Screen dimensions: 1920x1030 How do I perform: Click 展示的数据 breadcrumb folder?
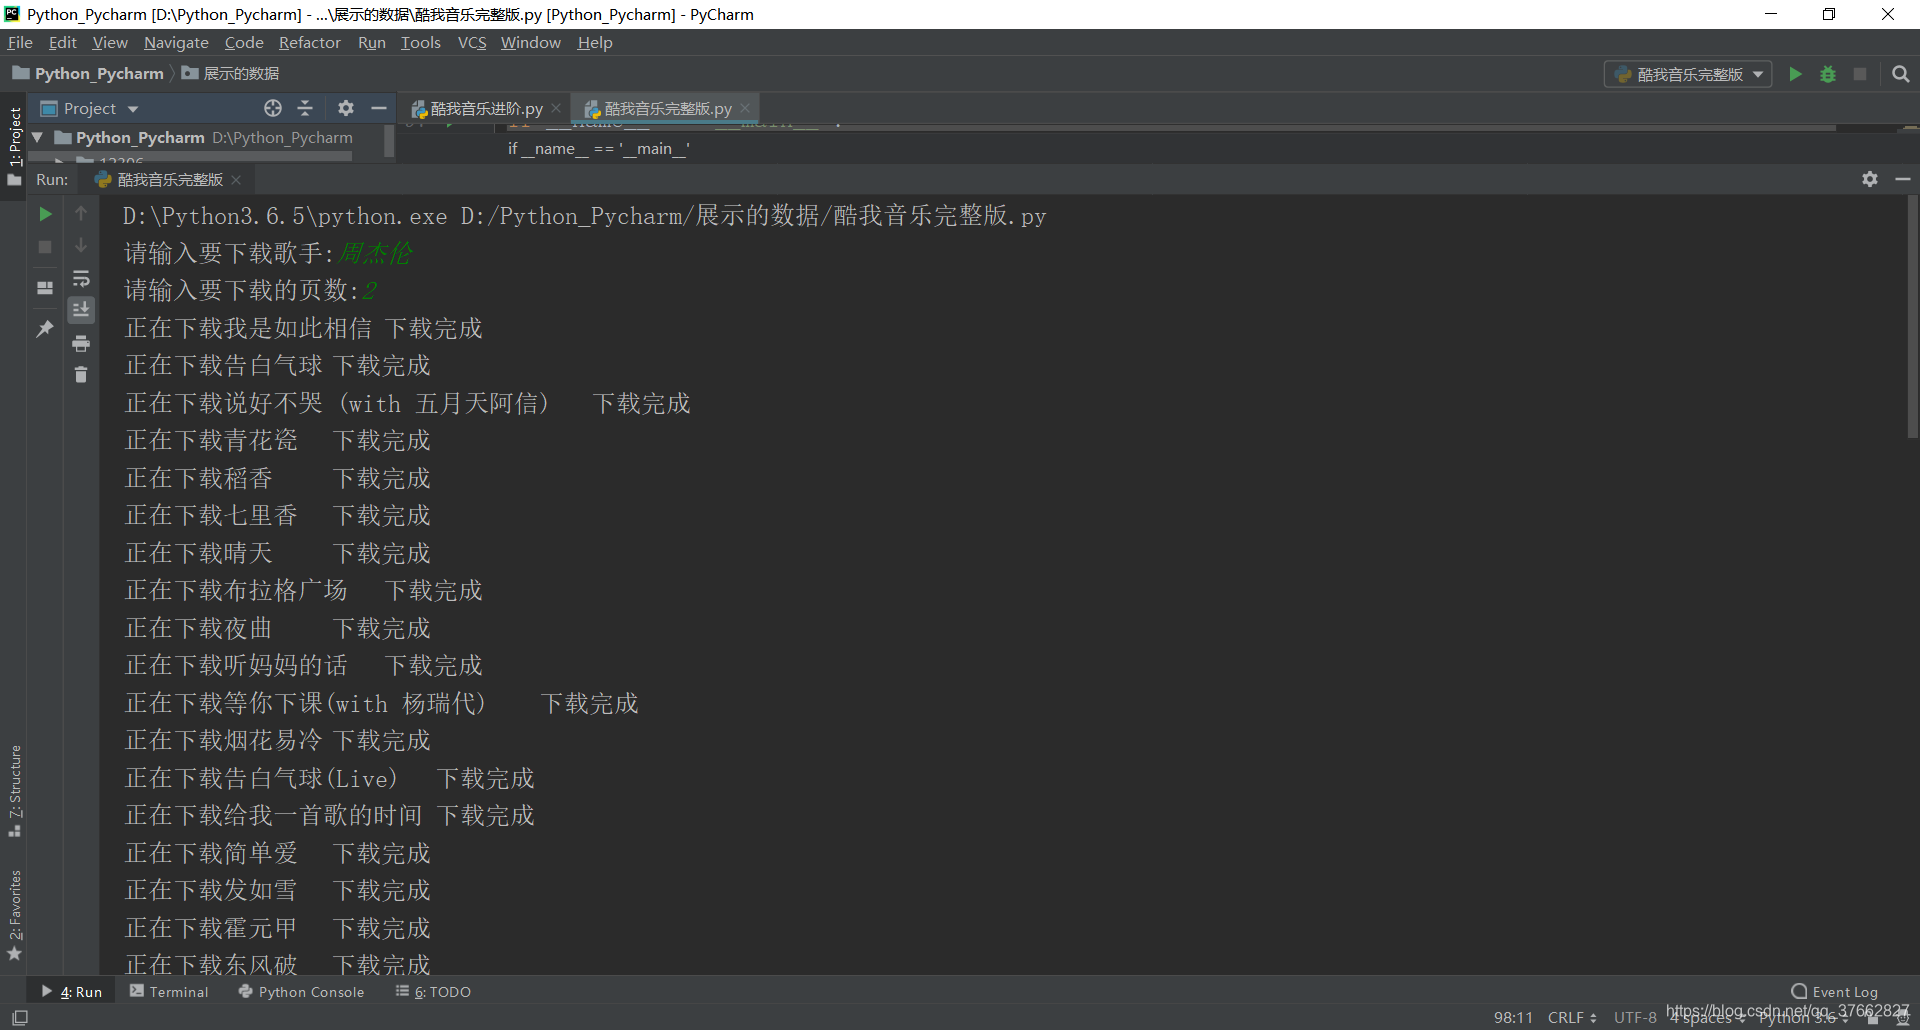pyautogui.click(x=231, y=73)
